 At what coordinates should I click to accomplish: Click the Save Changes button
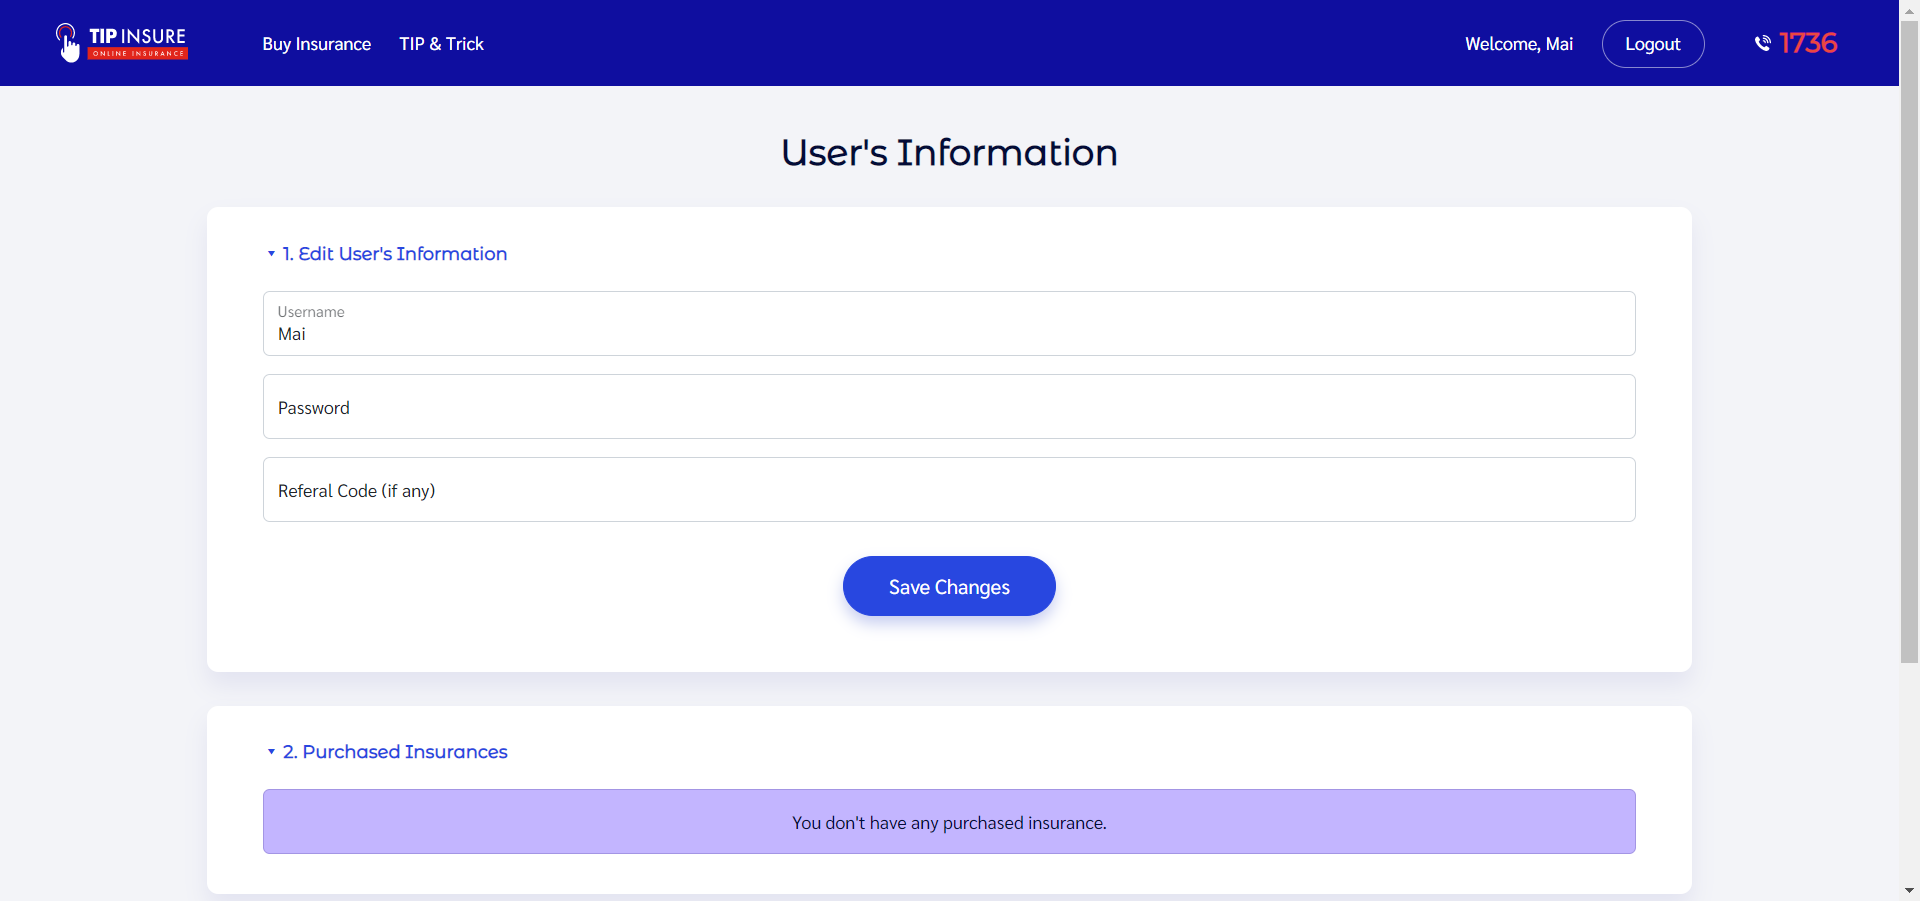click(948, 586)
